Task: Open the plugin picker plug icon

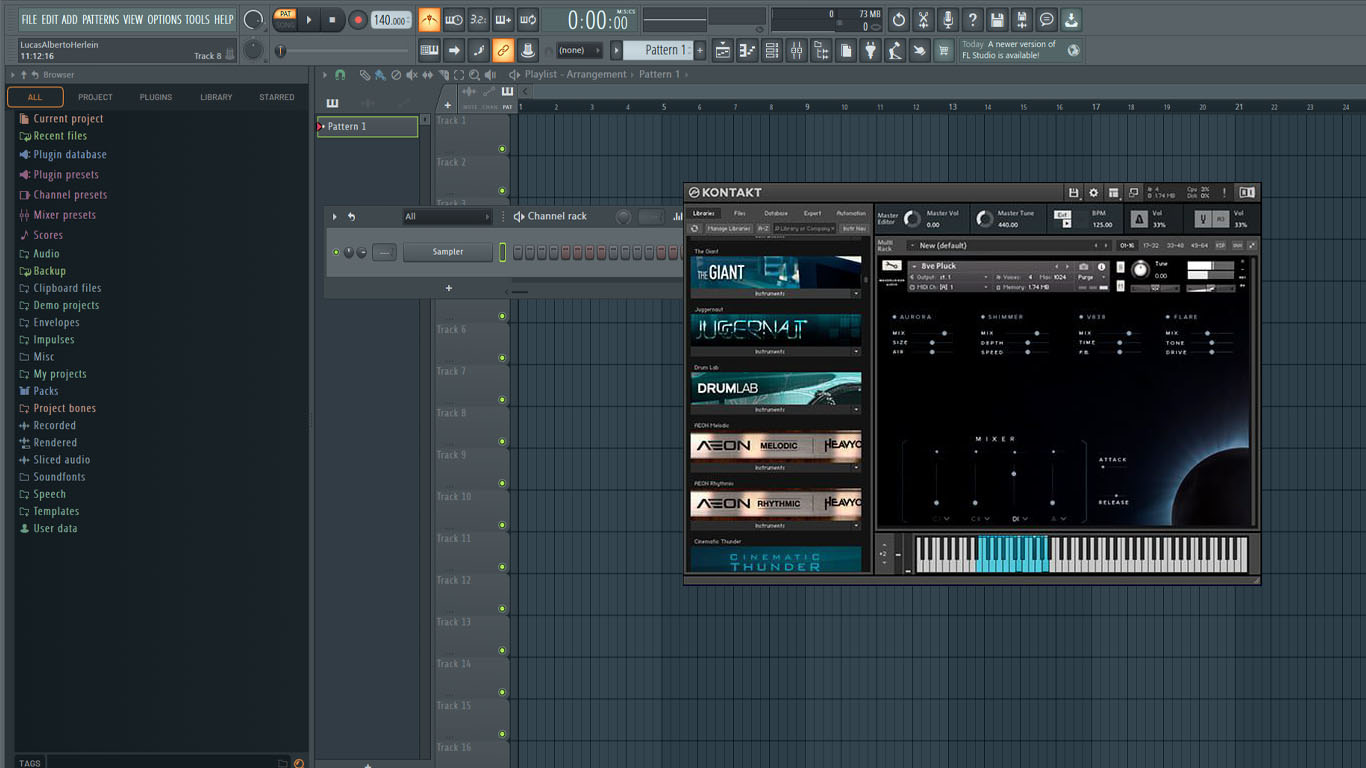Action: pos(871,50)
